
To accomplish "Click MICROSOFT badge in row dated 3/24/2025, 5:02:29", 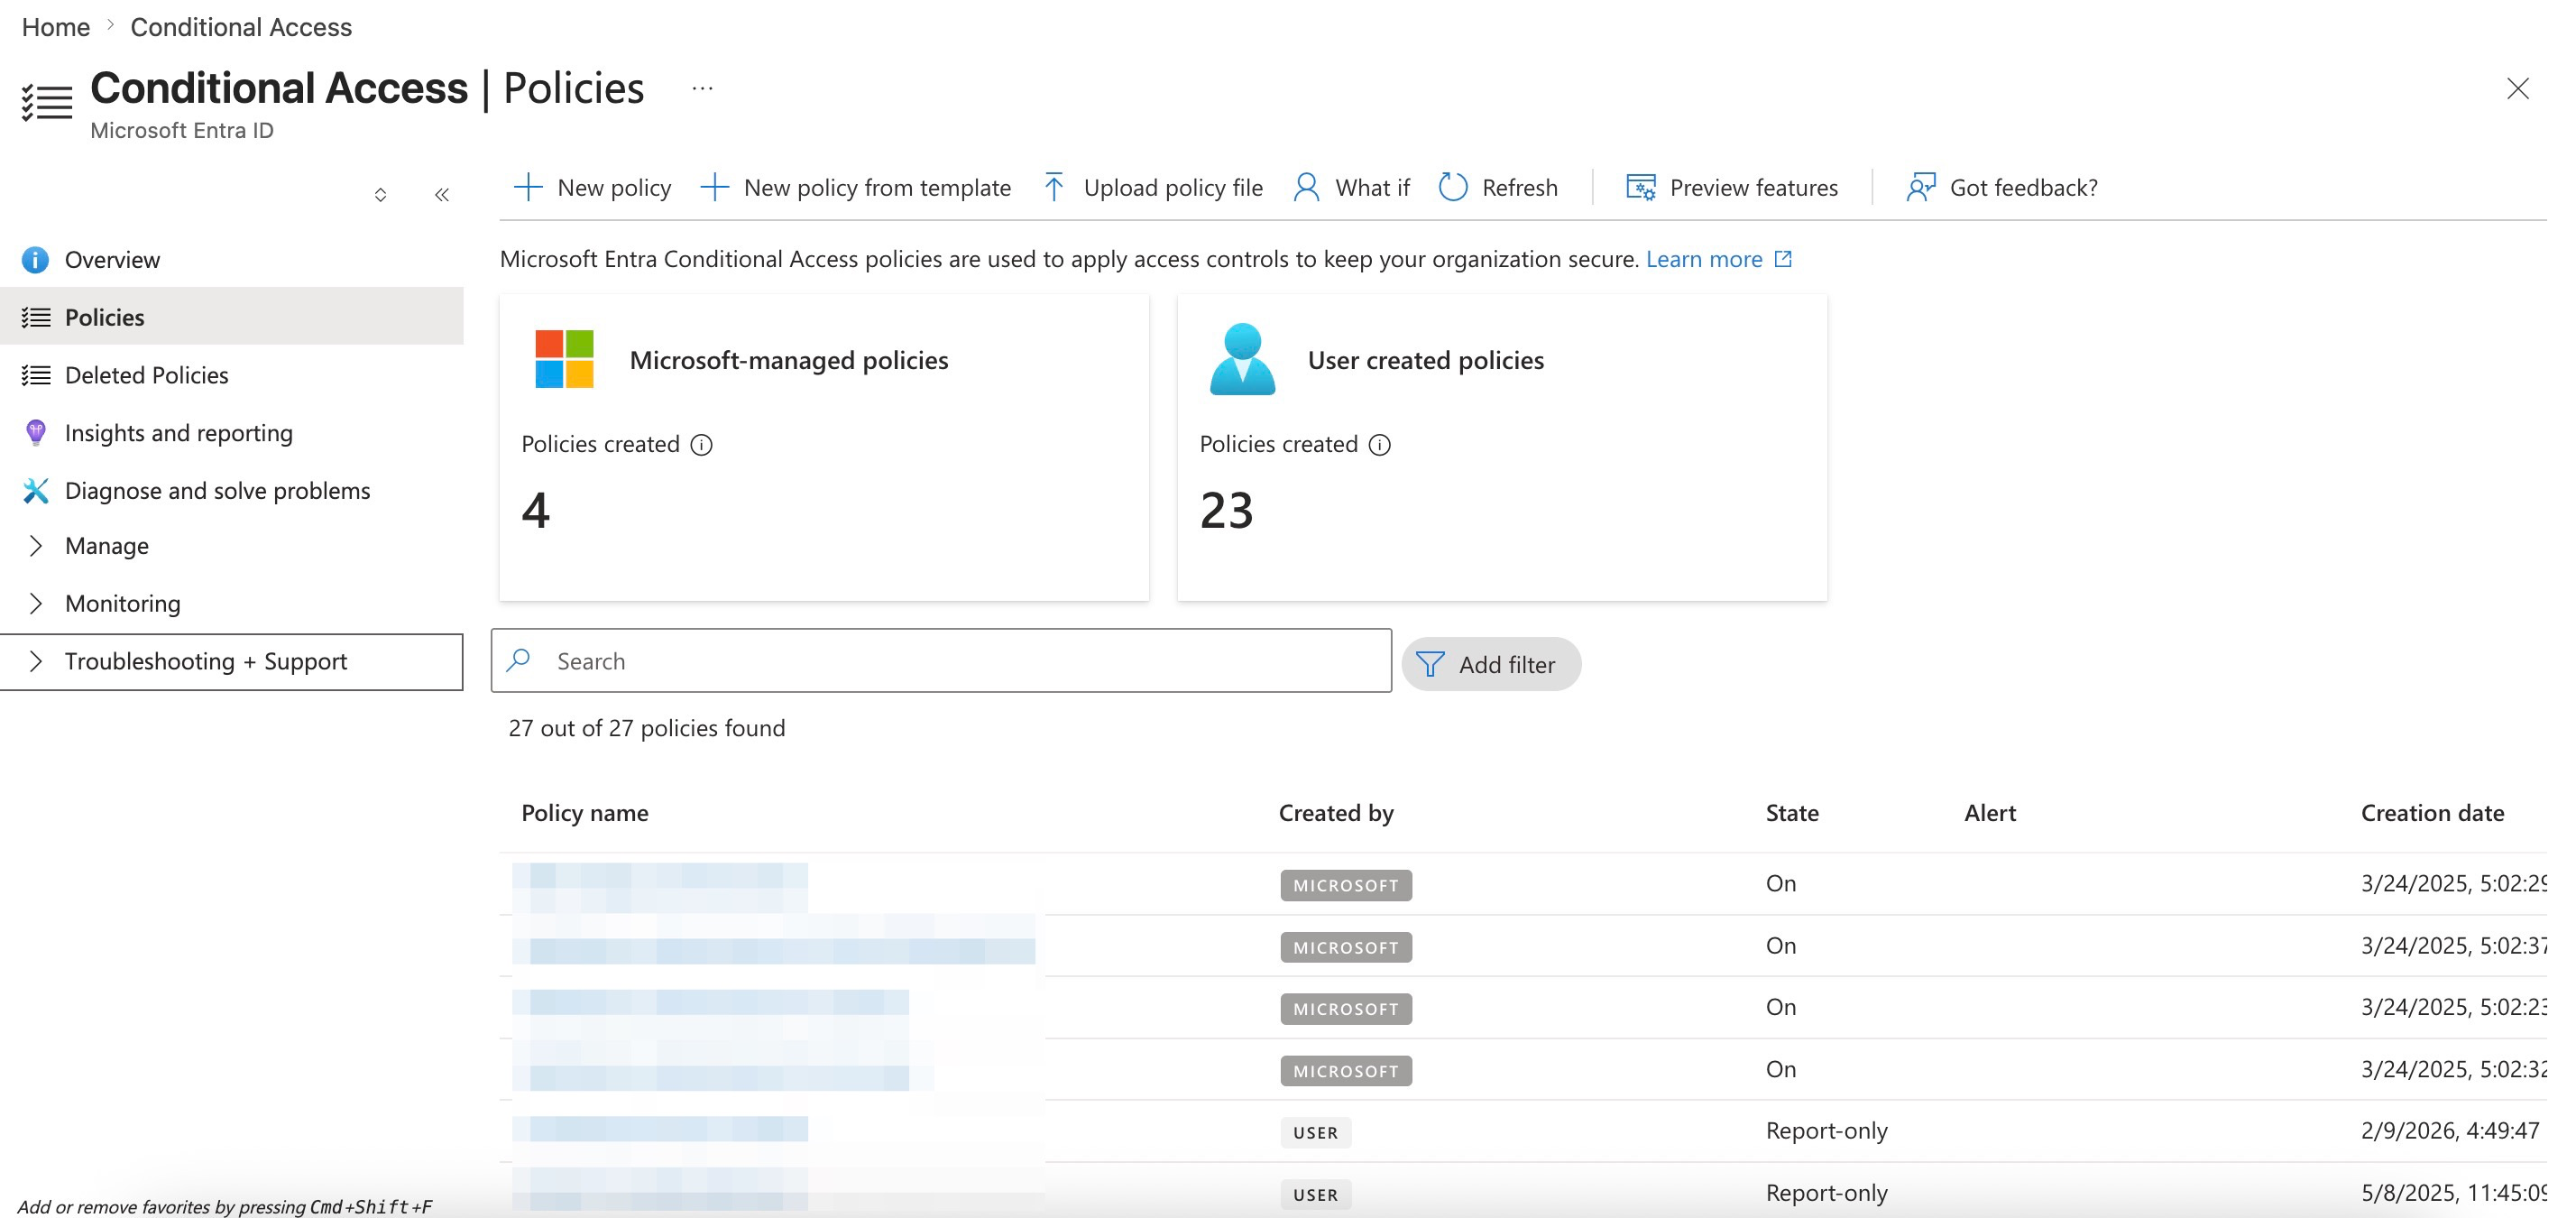I will [1345, 885].
